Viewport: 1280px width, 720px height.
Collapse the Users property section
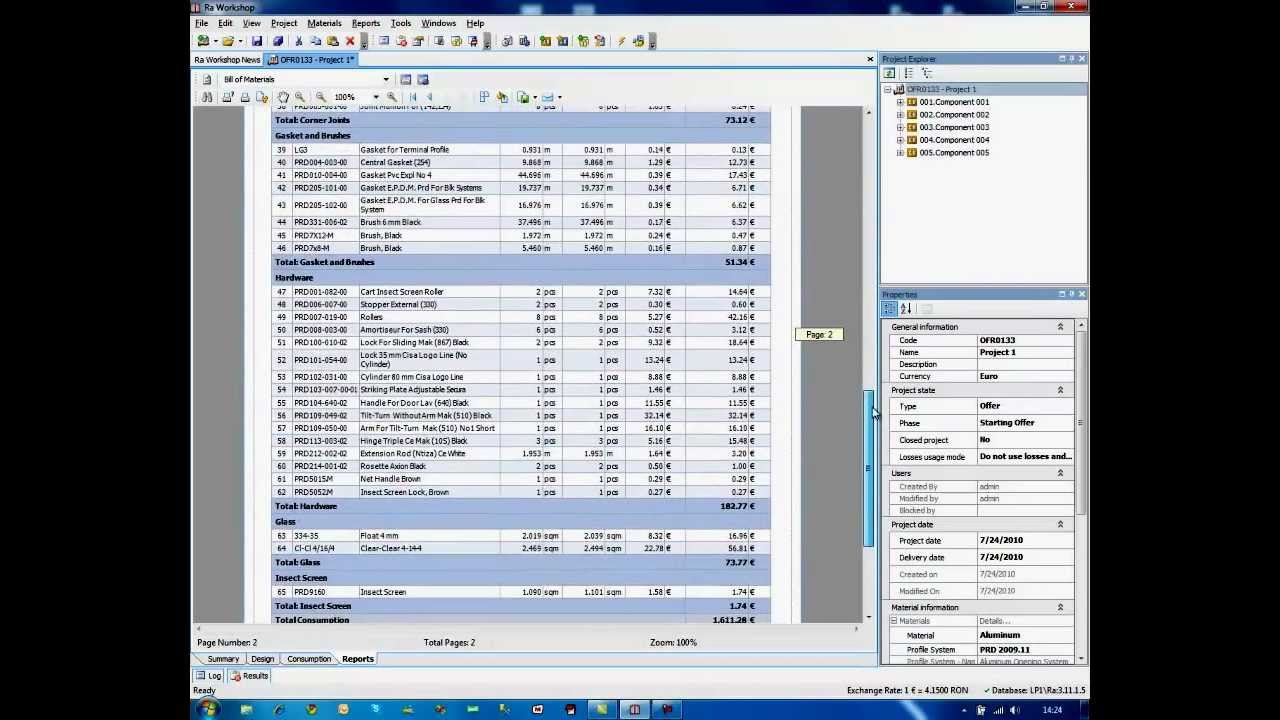[x=1060, y=473]
